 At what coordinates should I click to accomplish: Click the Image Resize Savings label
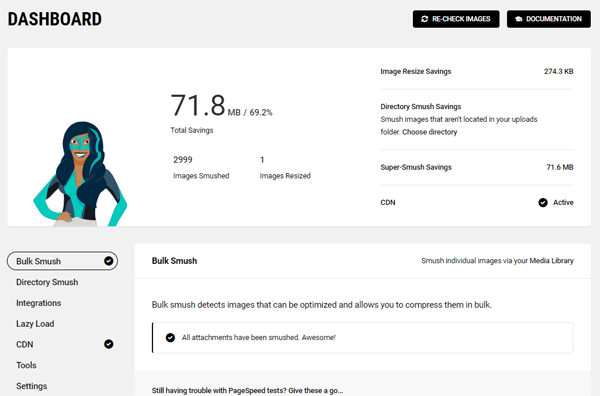coord(416,71)
